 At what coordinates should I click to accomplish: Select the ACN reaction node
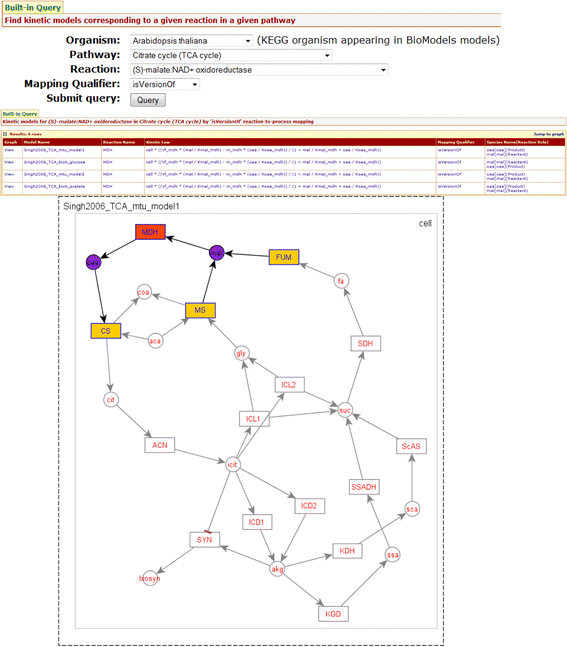click(x=160, y=445)
